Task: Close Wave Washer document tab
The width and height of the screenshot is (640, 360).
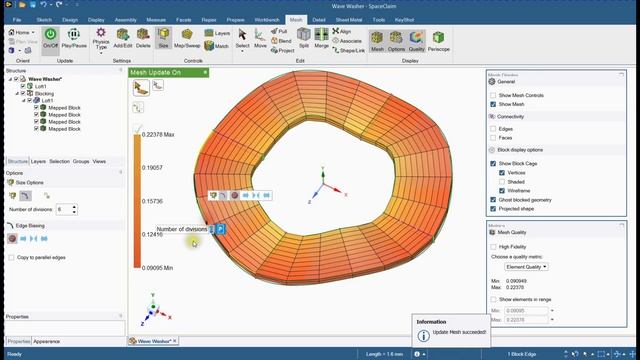Action: [x=175, y=341]
